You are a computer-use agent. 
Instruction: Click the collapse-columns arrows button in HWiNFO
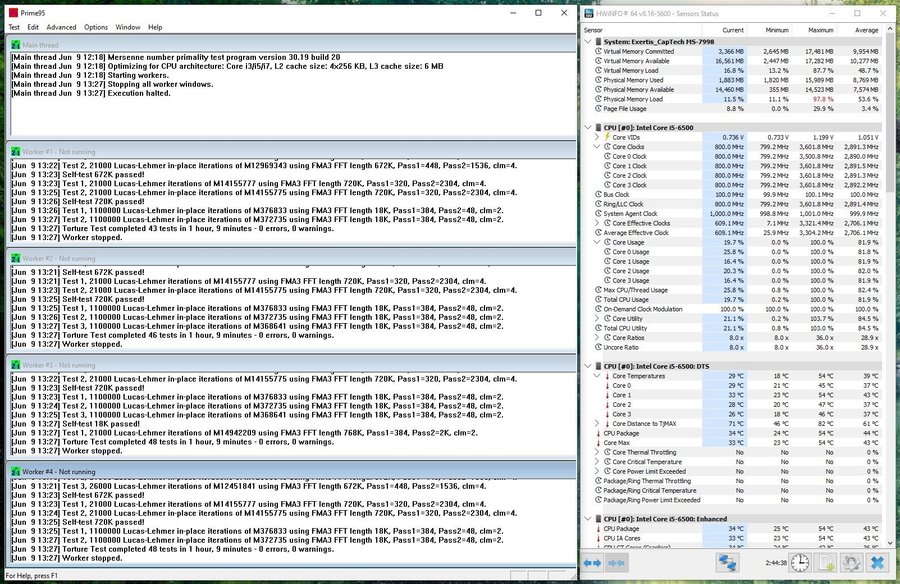coord(616,563)
